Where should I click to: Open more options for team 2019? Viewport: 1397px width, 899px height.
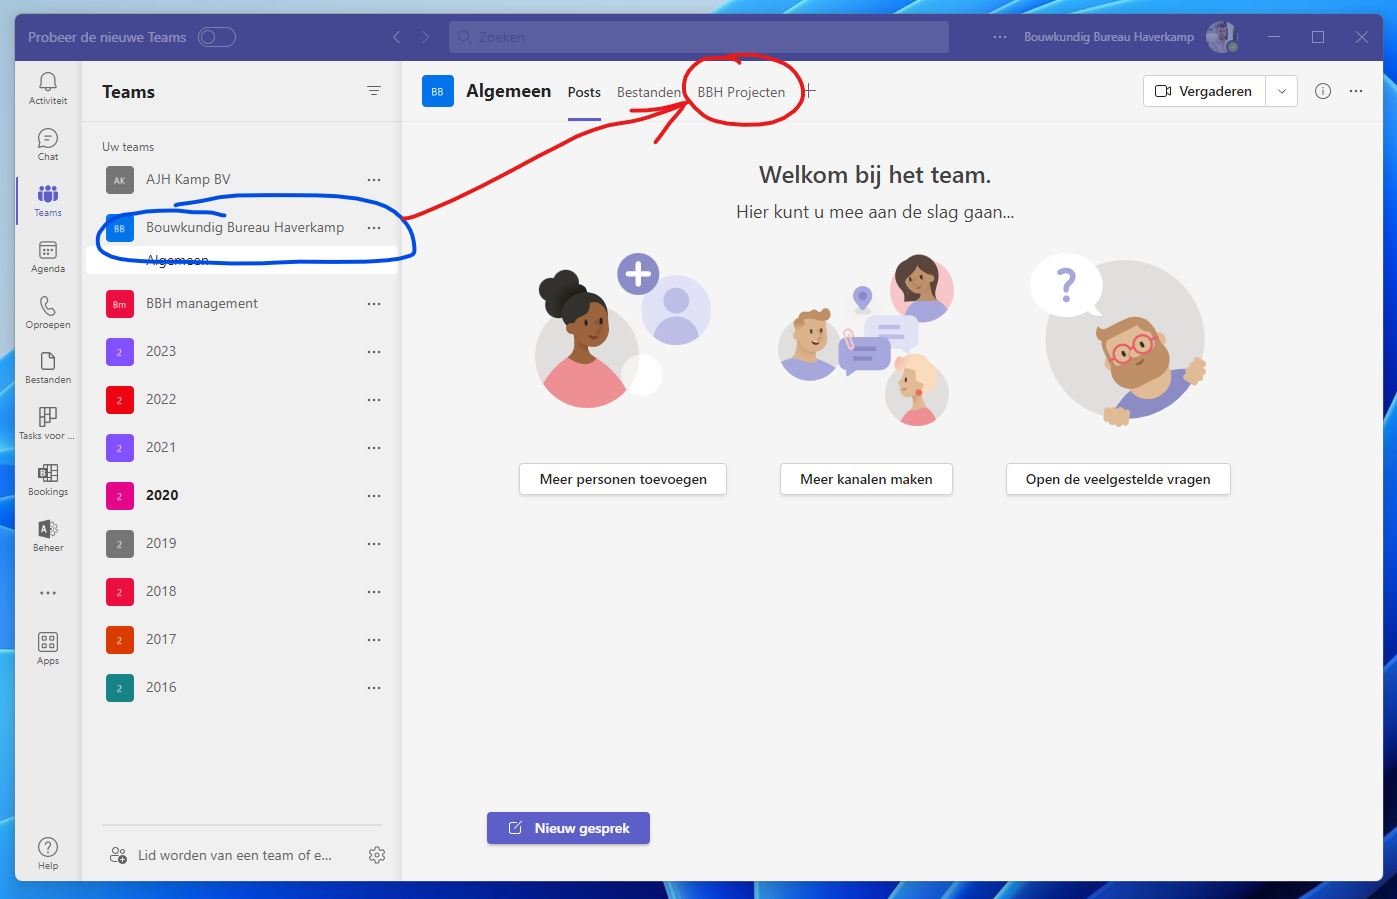click(x=374, y=544)
